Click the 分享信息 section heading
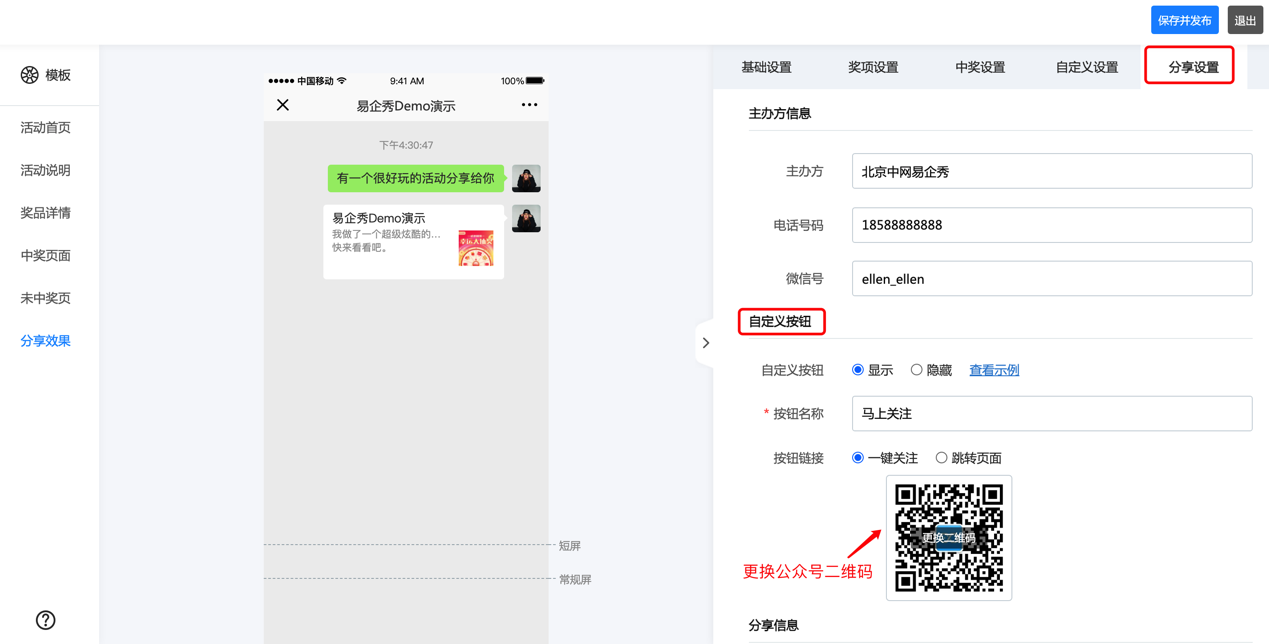 774,626
